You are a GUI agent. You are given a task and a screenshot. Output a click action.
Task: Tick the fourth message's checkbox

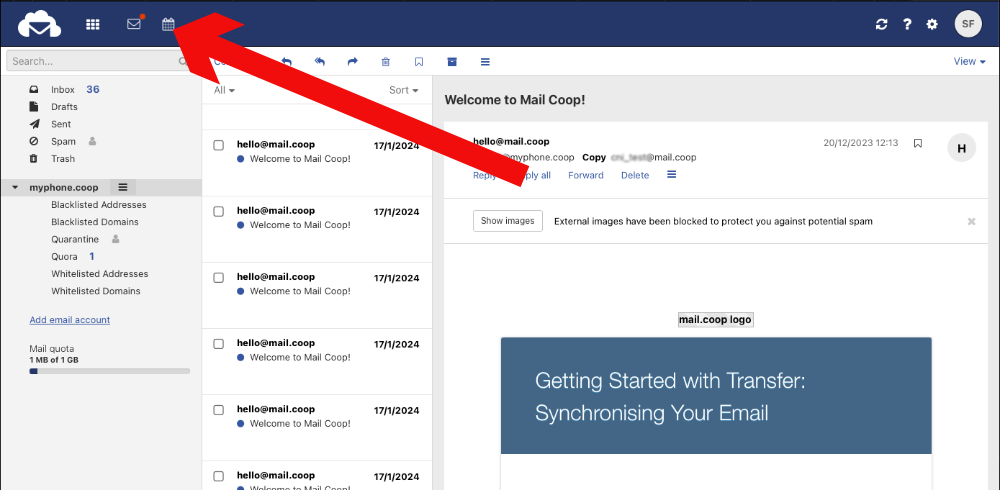[x=219, y=344]
